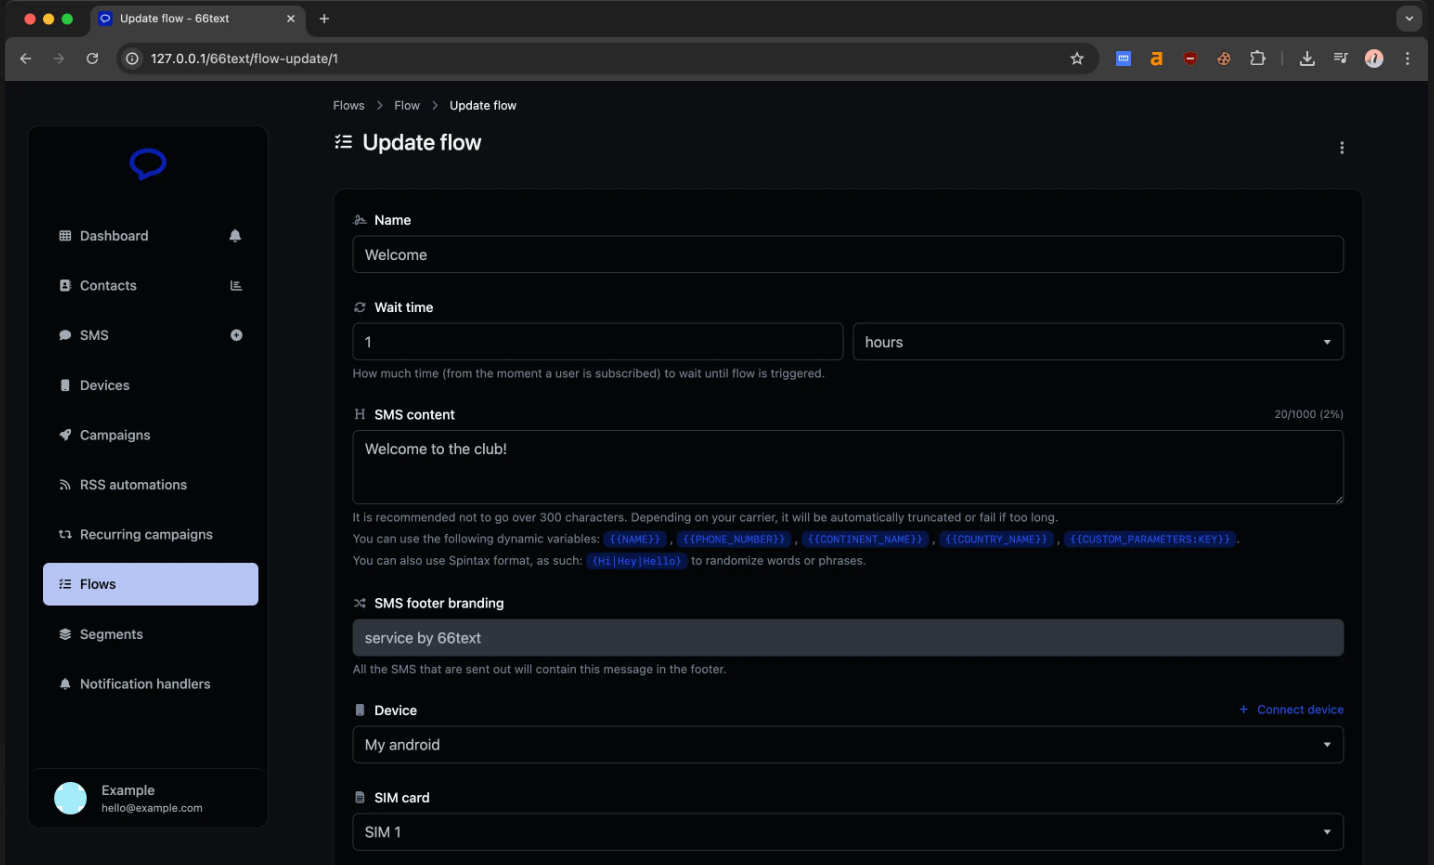Click the Flow breadcrumb link
The width and height of the screenshot is (1434, 865).
(407, 105)
